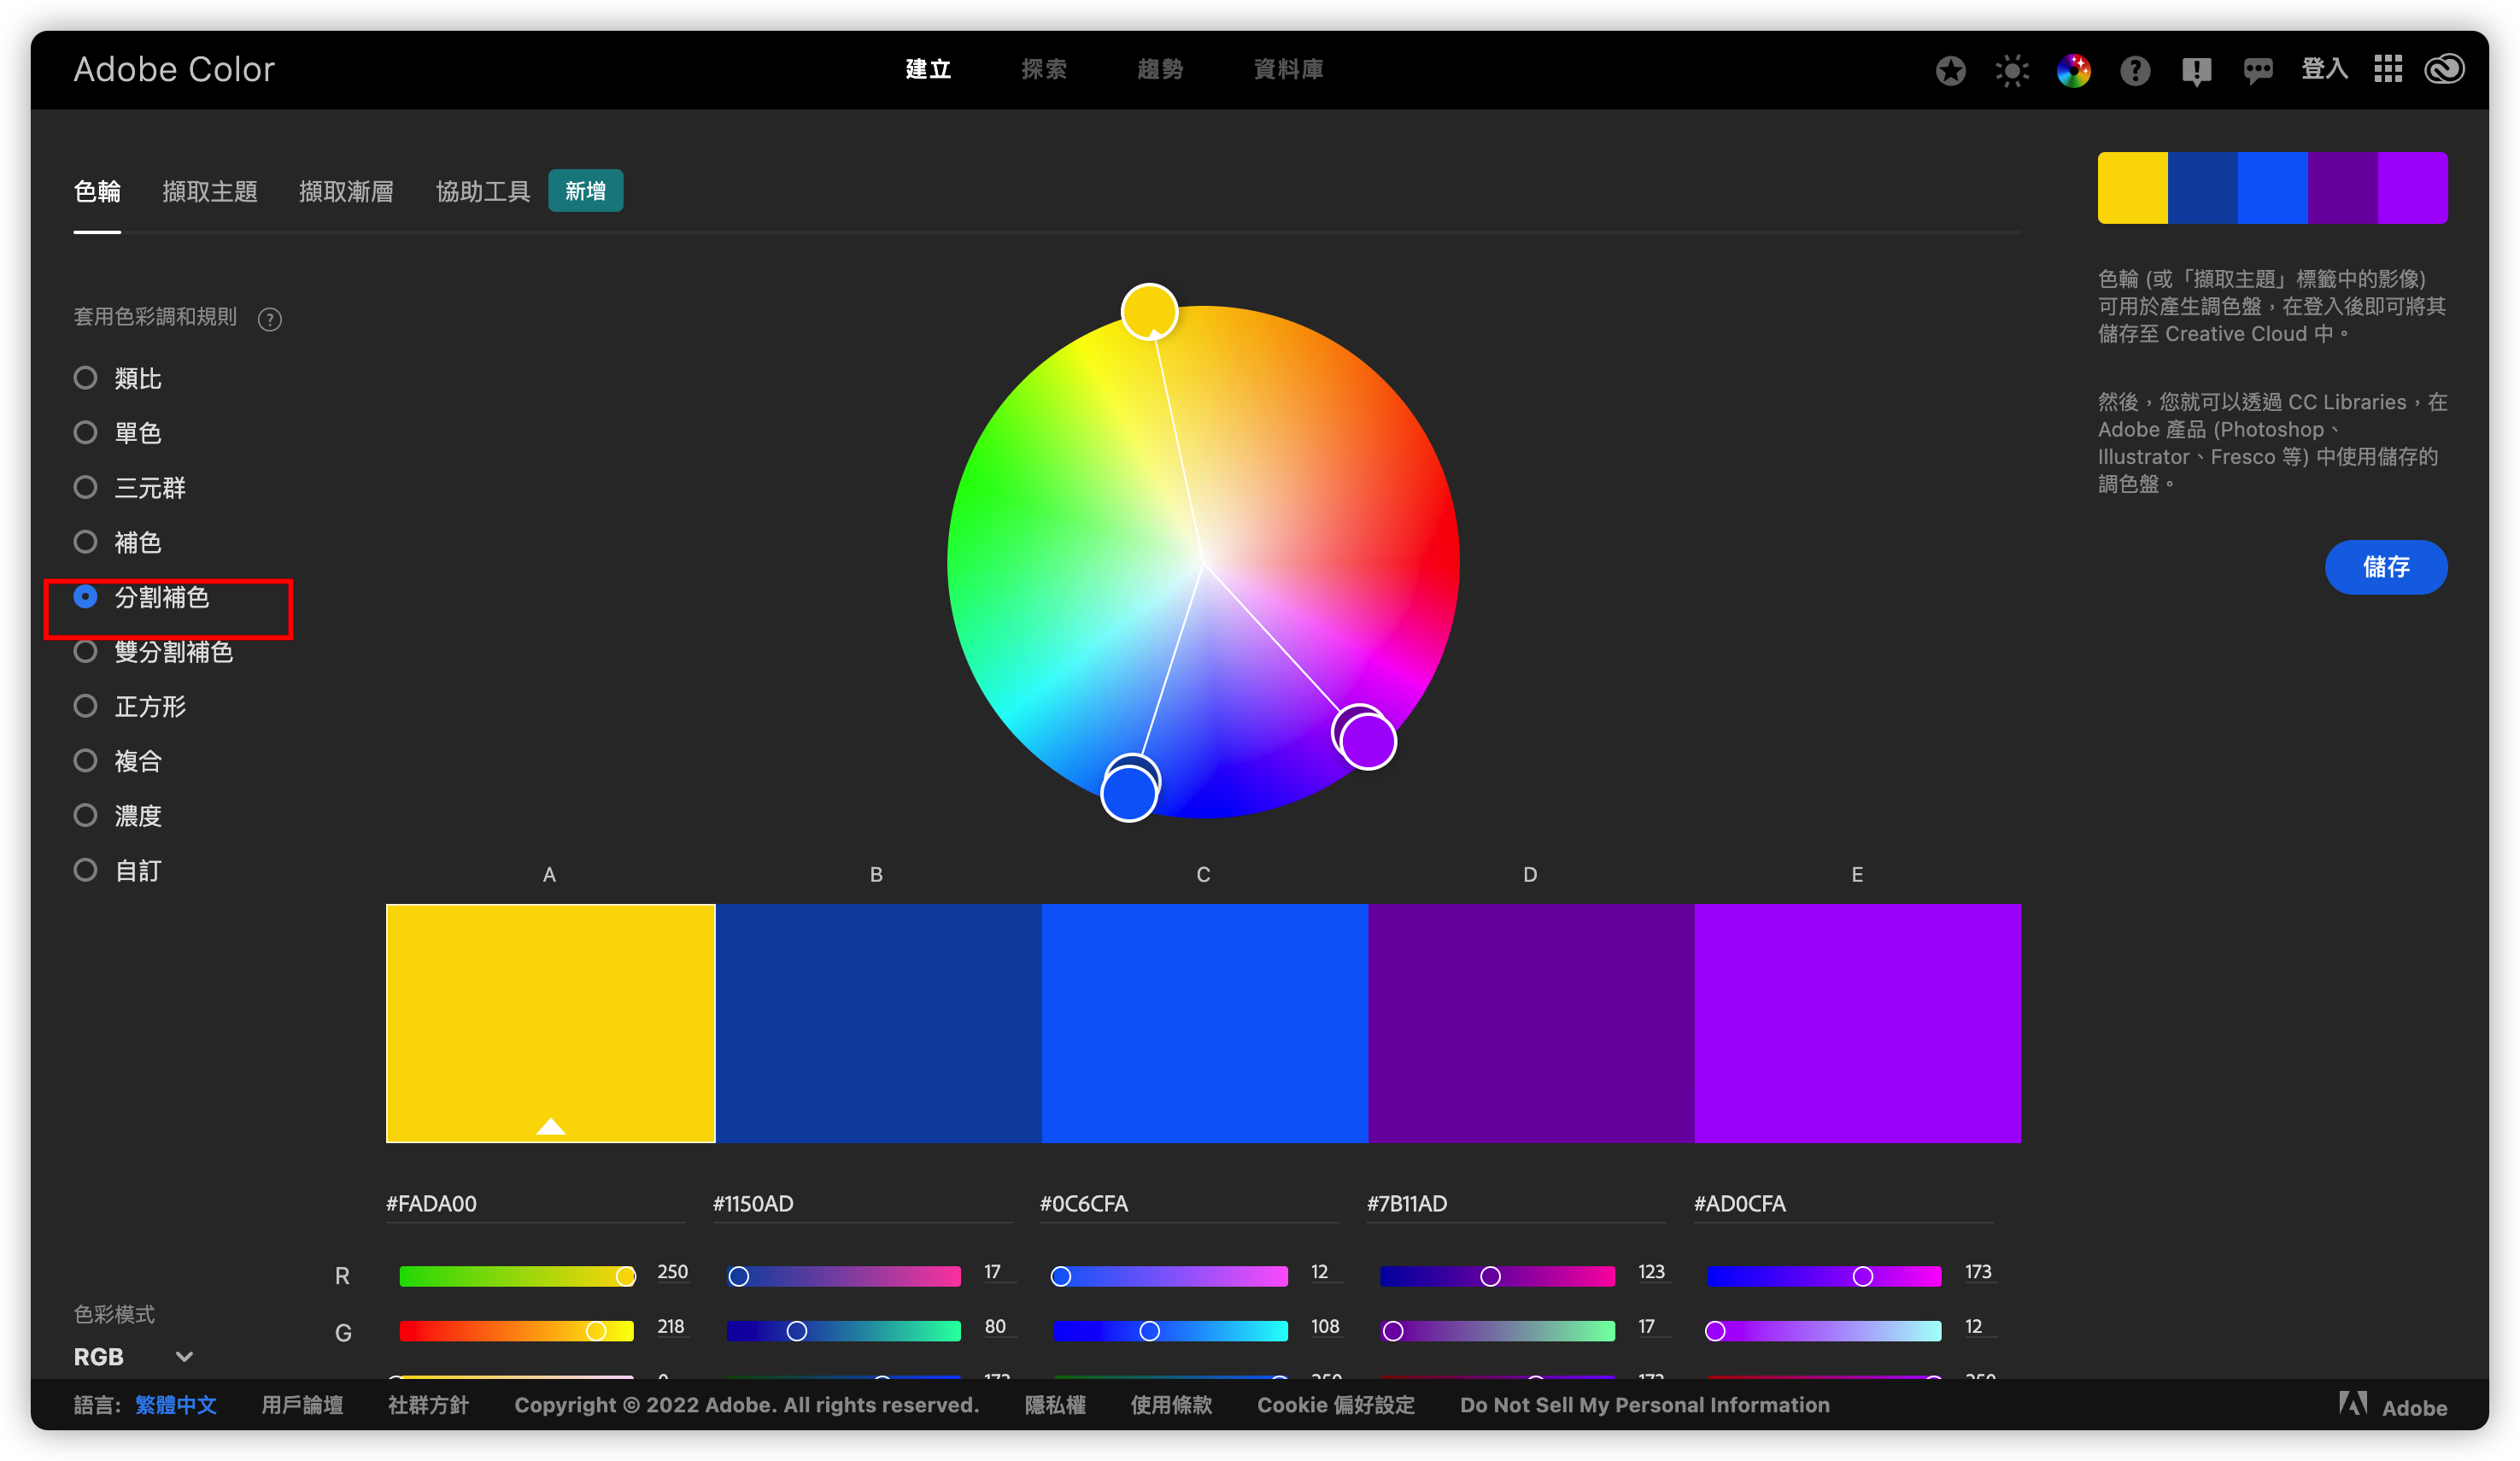Click the Creative Cloud icon
Image resolution: width=2520 pixels, height=1461 pixels.
pyautogui.click(x=2444, y=69)
